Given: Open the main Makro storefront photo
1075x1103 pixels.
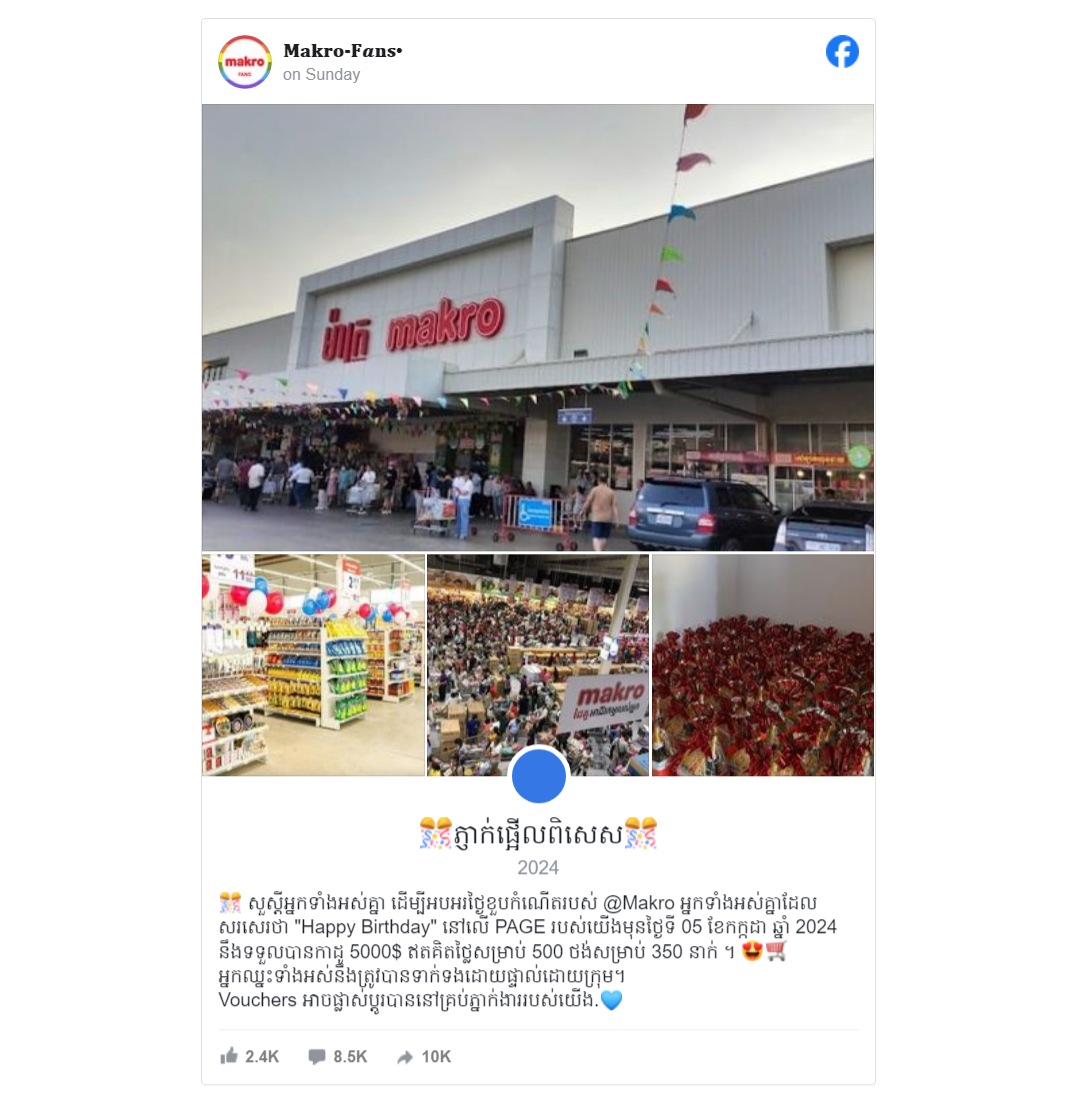Looking at the screenshot, I should click(538, 327).
